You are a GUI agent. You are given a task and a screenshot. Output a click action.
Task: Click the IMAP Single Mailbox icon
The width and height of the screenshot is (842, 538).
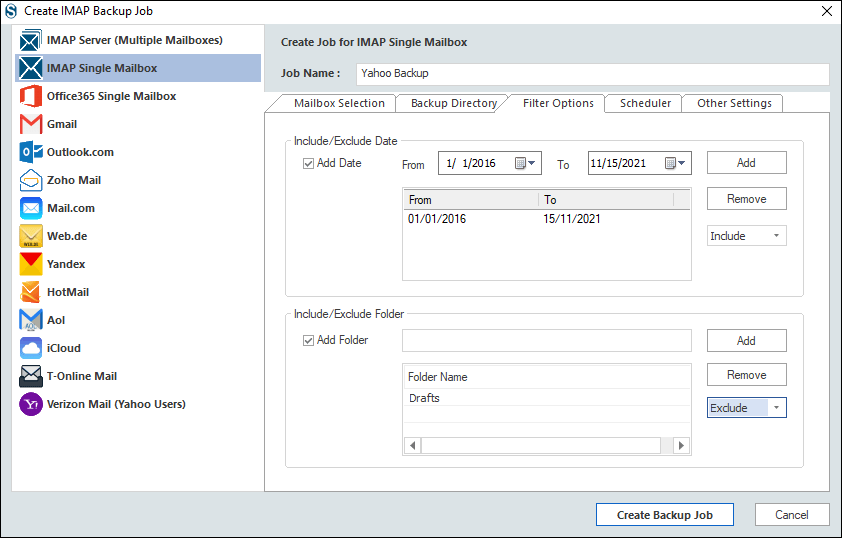coord(31,68)
